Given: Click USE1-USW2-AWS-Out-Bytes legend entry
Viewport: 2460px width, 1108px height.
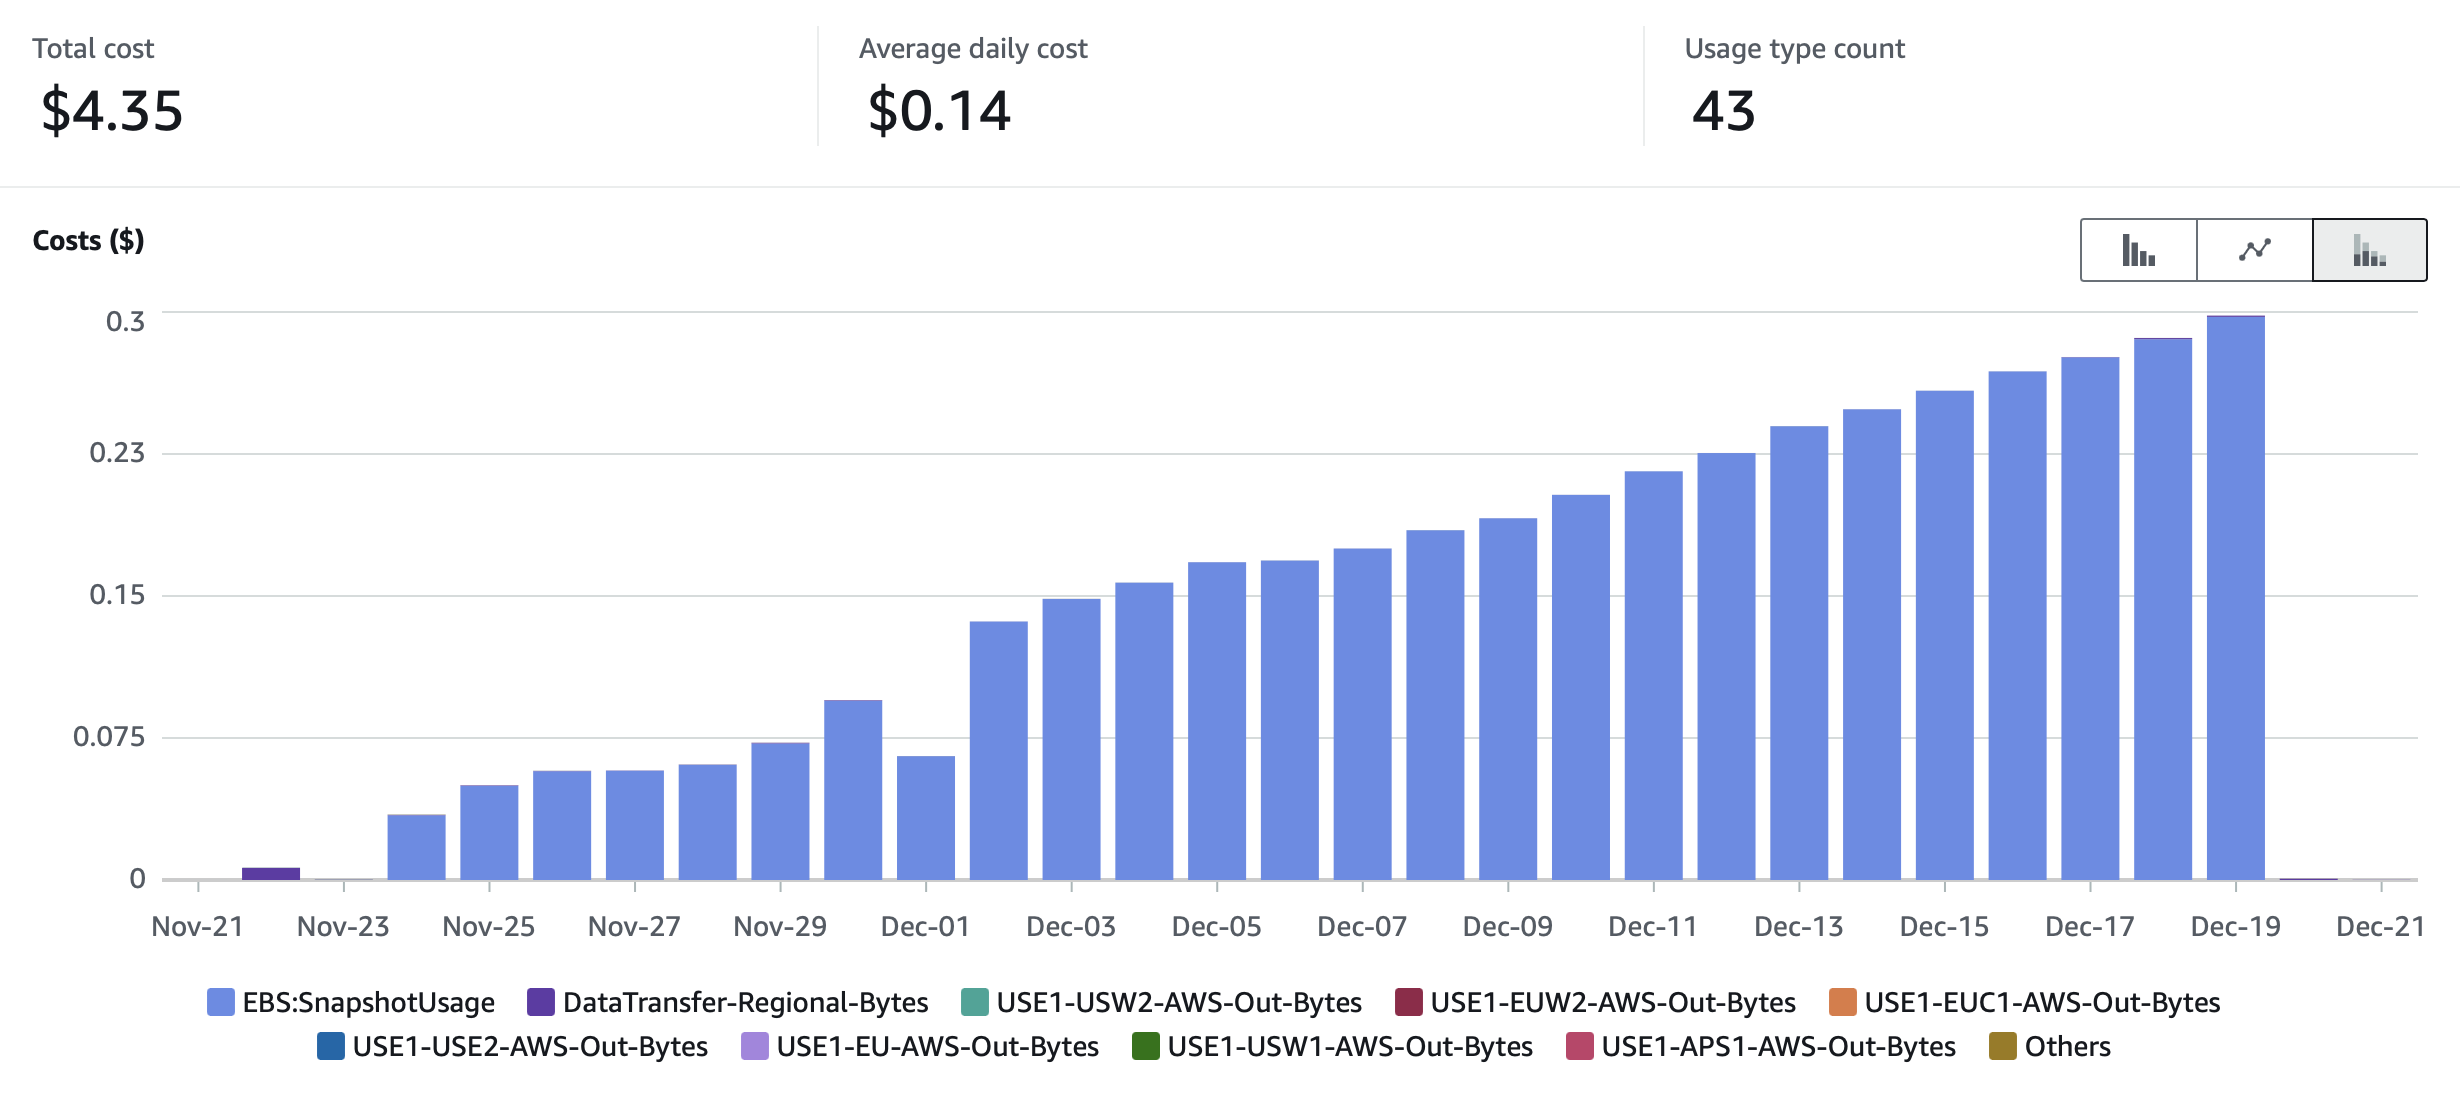Looking at the screenshot, I should tap(1178, 1002).
